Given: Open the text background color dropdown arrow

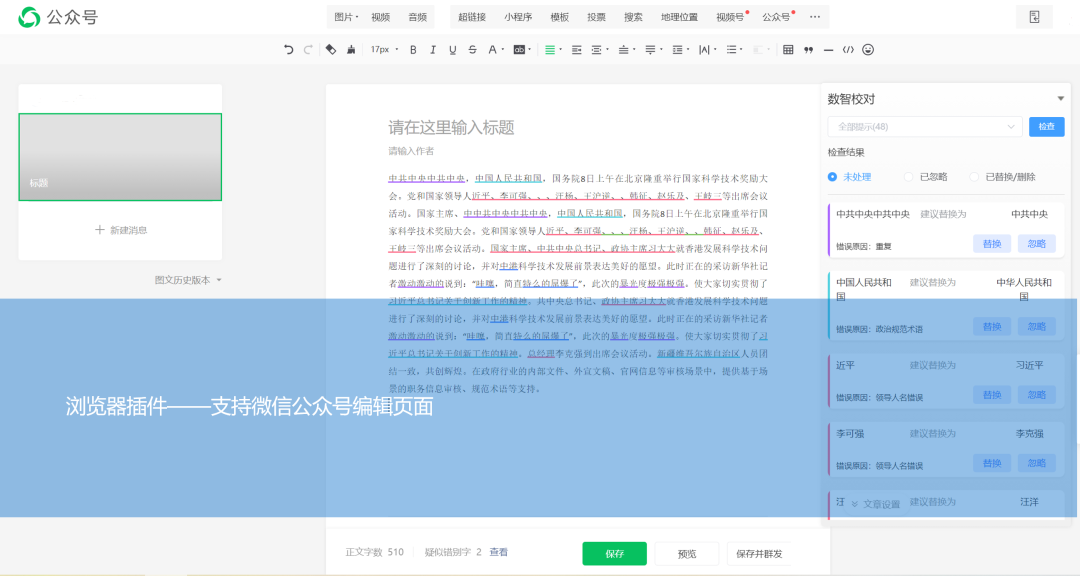Looking at the screenshot, I should (x=529, y=50).
